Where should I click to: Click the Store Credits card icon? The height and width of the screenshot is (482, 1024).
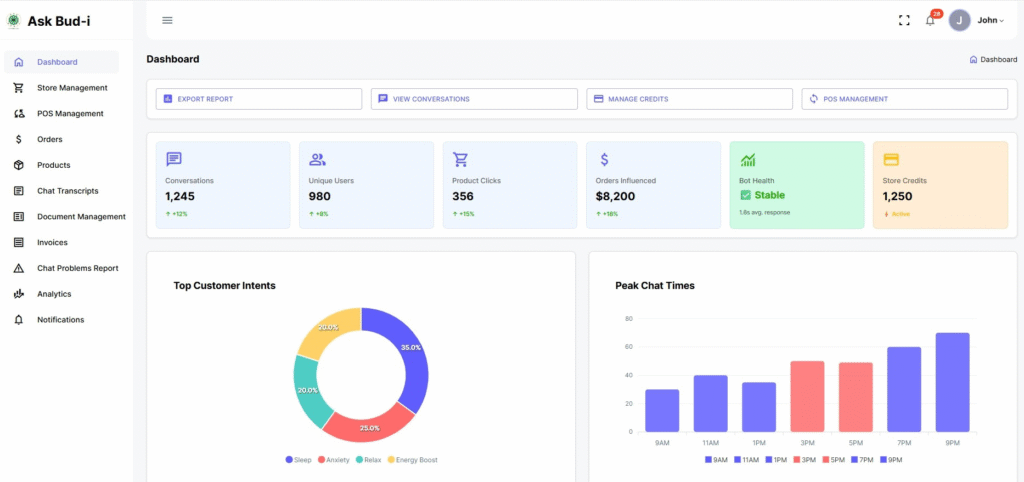click(891, 160)
